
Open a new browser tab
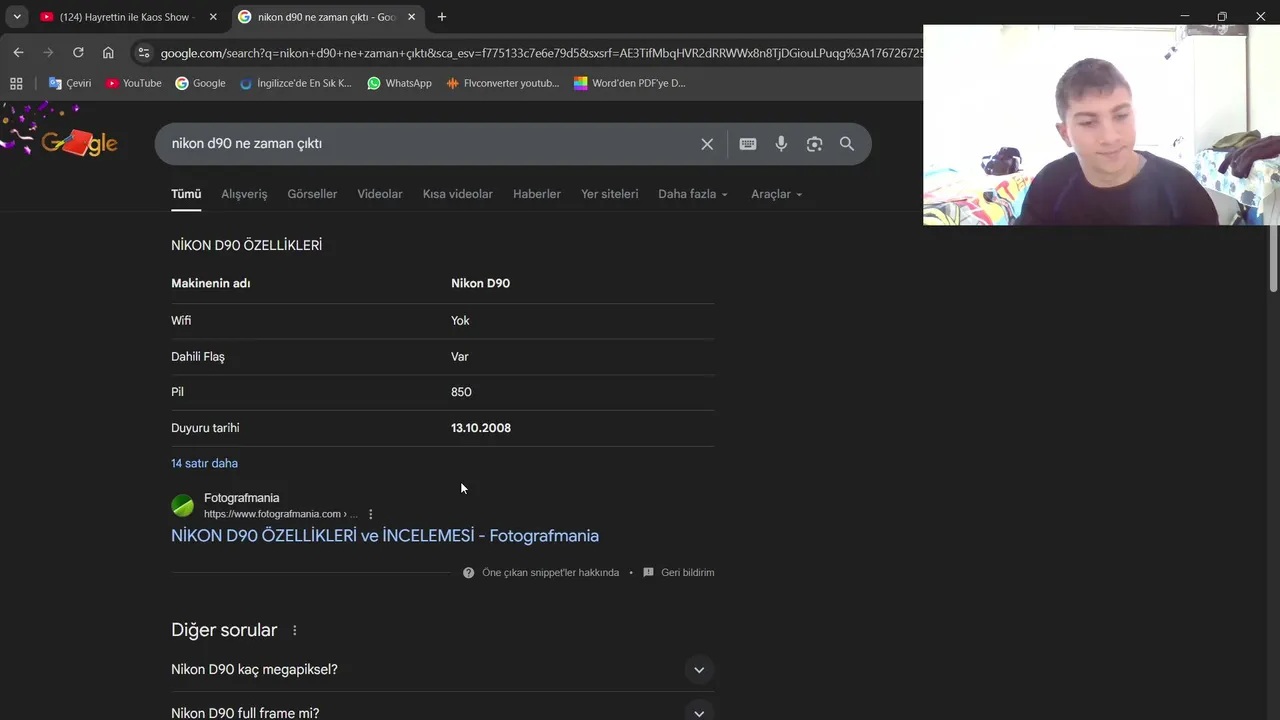pos(442,17)
